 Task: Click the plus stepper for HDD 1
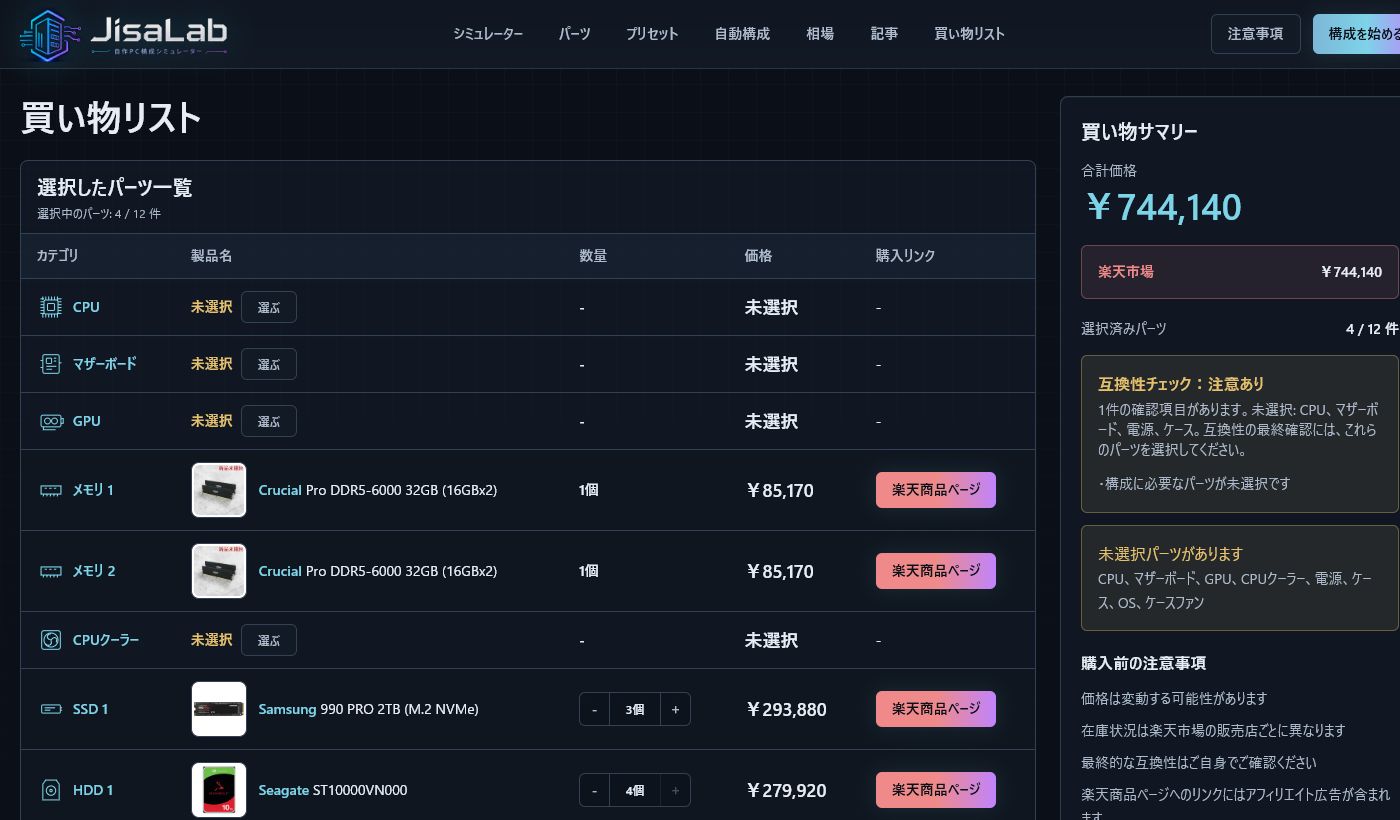click(x=675, y=790)
